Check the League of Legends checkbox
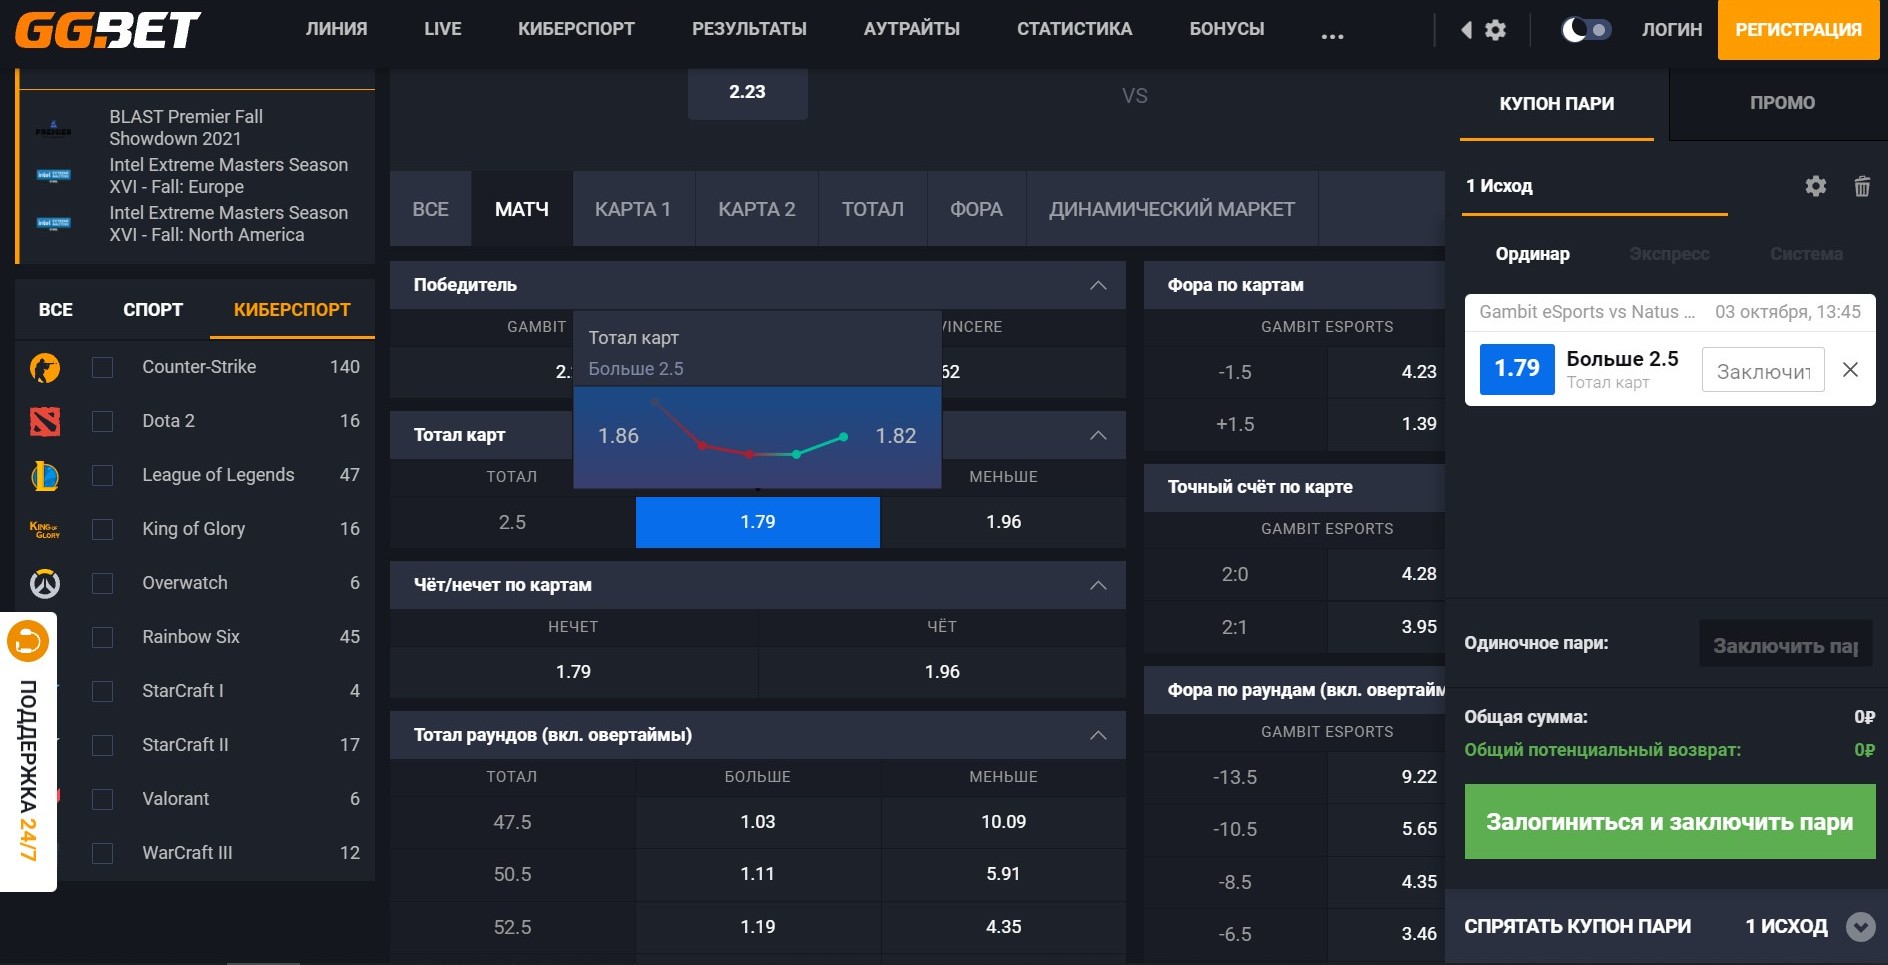This screenshot has width=1888, height=965. [102, 476]
